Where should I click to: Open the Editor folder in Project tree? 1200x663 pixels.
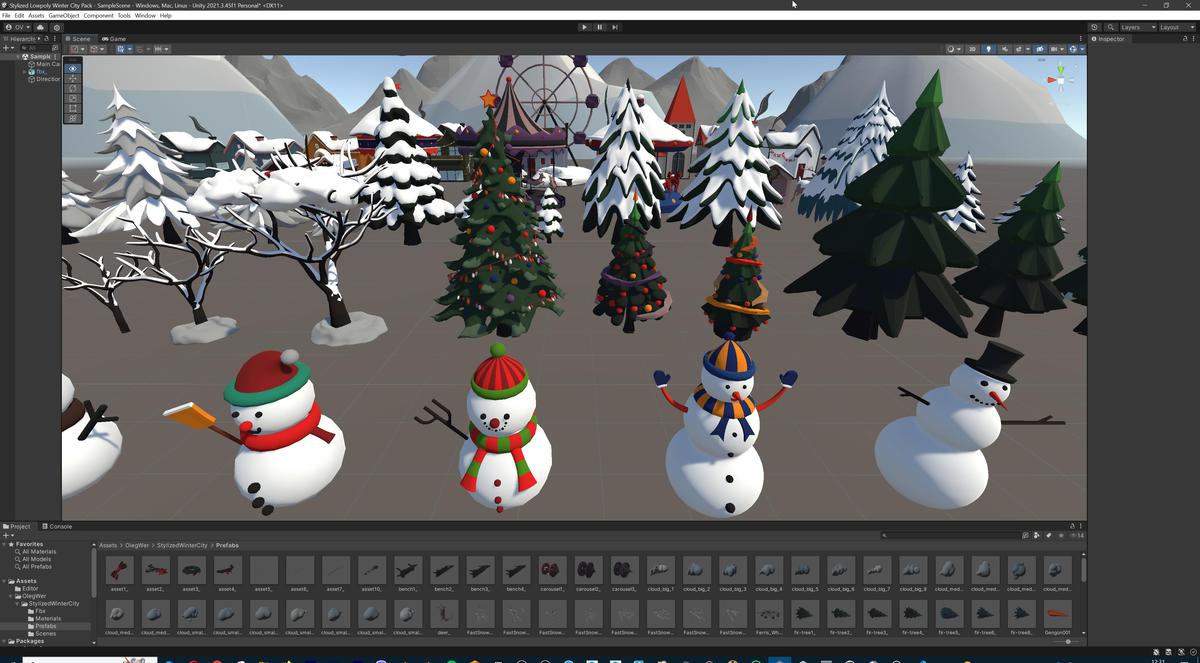click(x=31, y=589)
